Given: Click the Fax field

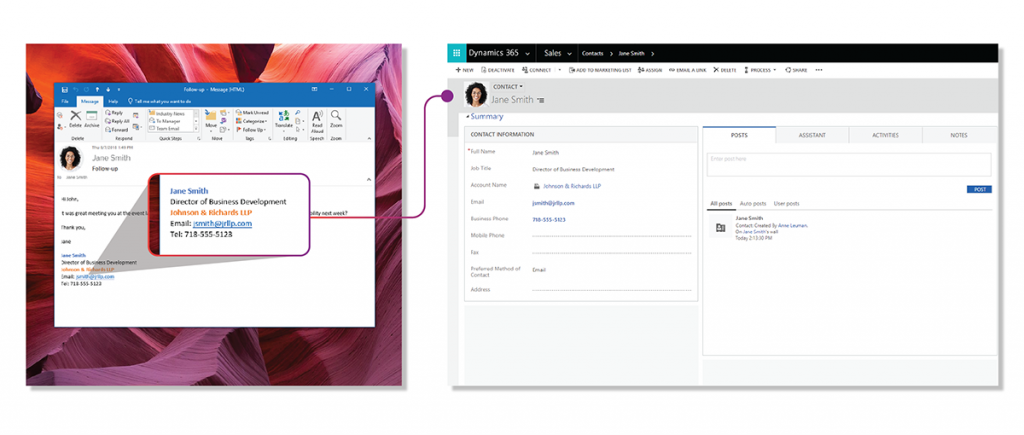Looking at the screenshot, I should [x=611, y=252].
